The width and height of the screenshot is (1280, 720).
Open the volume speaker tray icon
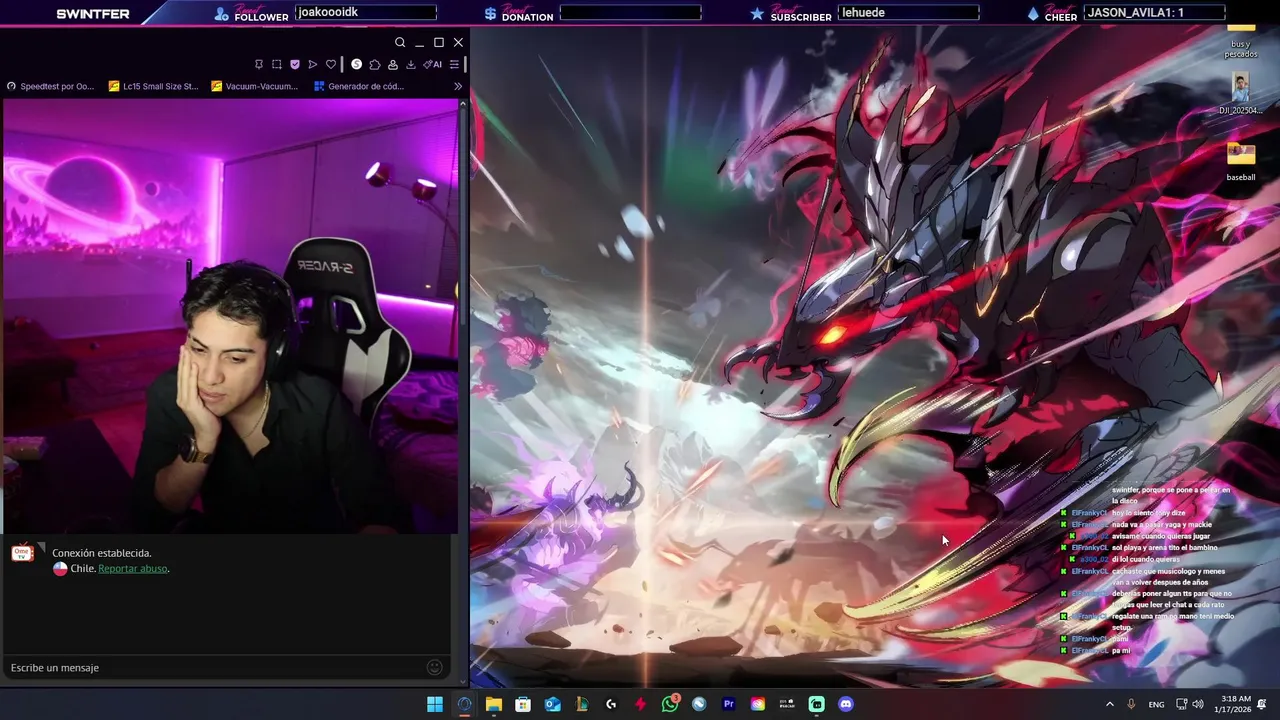[1198, 704]
